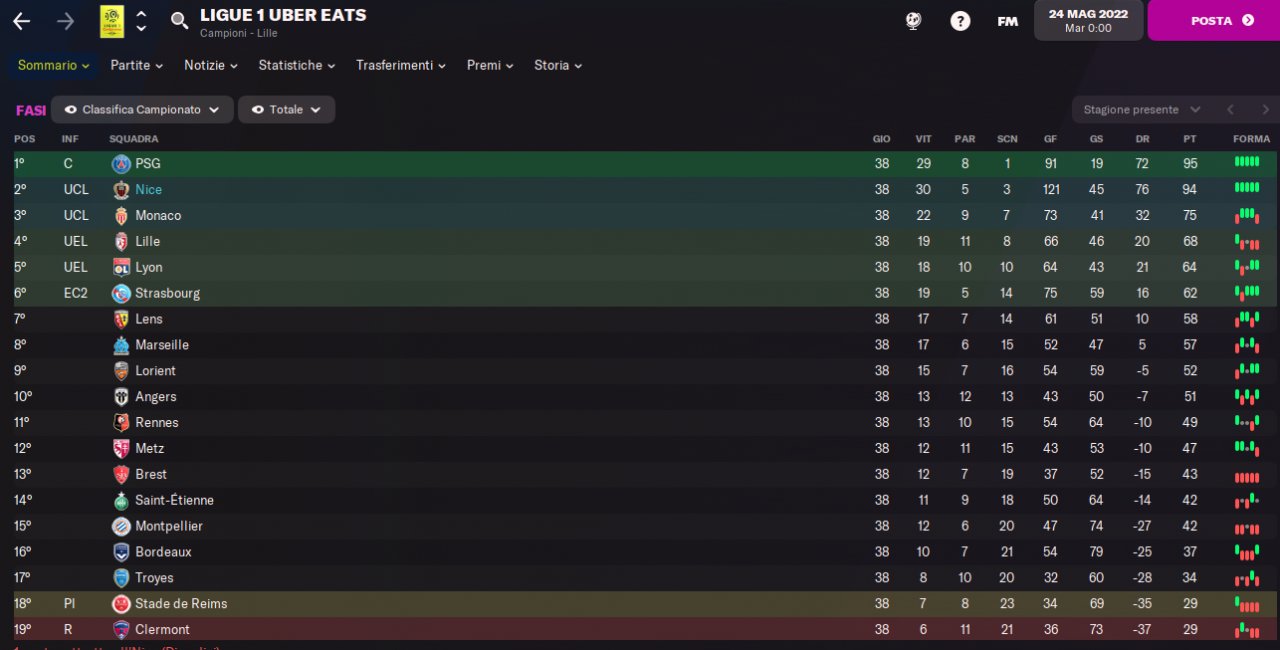Open the search magnifier icon
The height and width of the screenshot is (650, 1280).
click(x=180, y=21)
